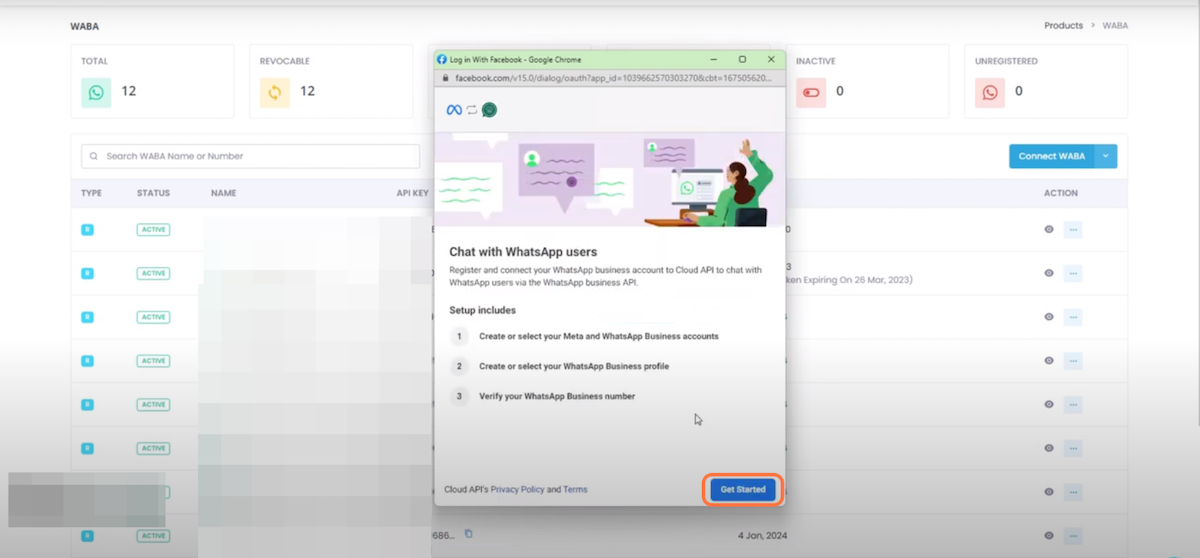Click the ACTION column header

1061,193
